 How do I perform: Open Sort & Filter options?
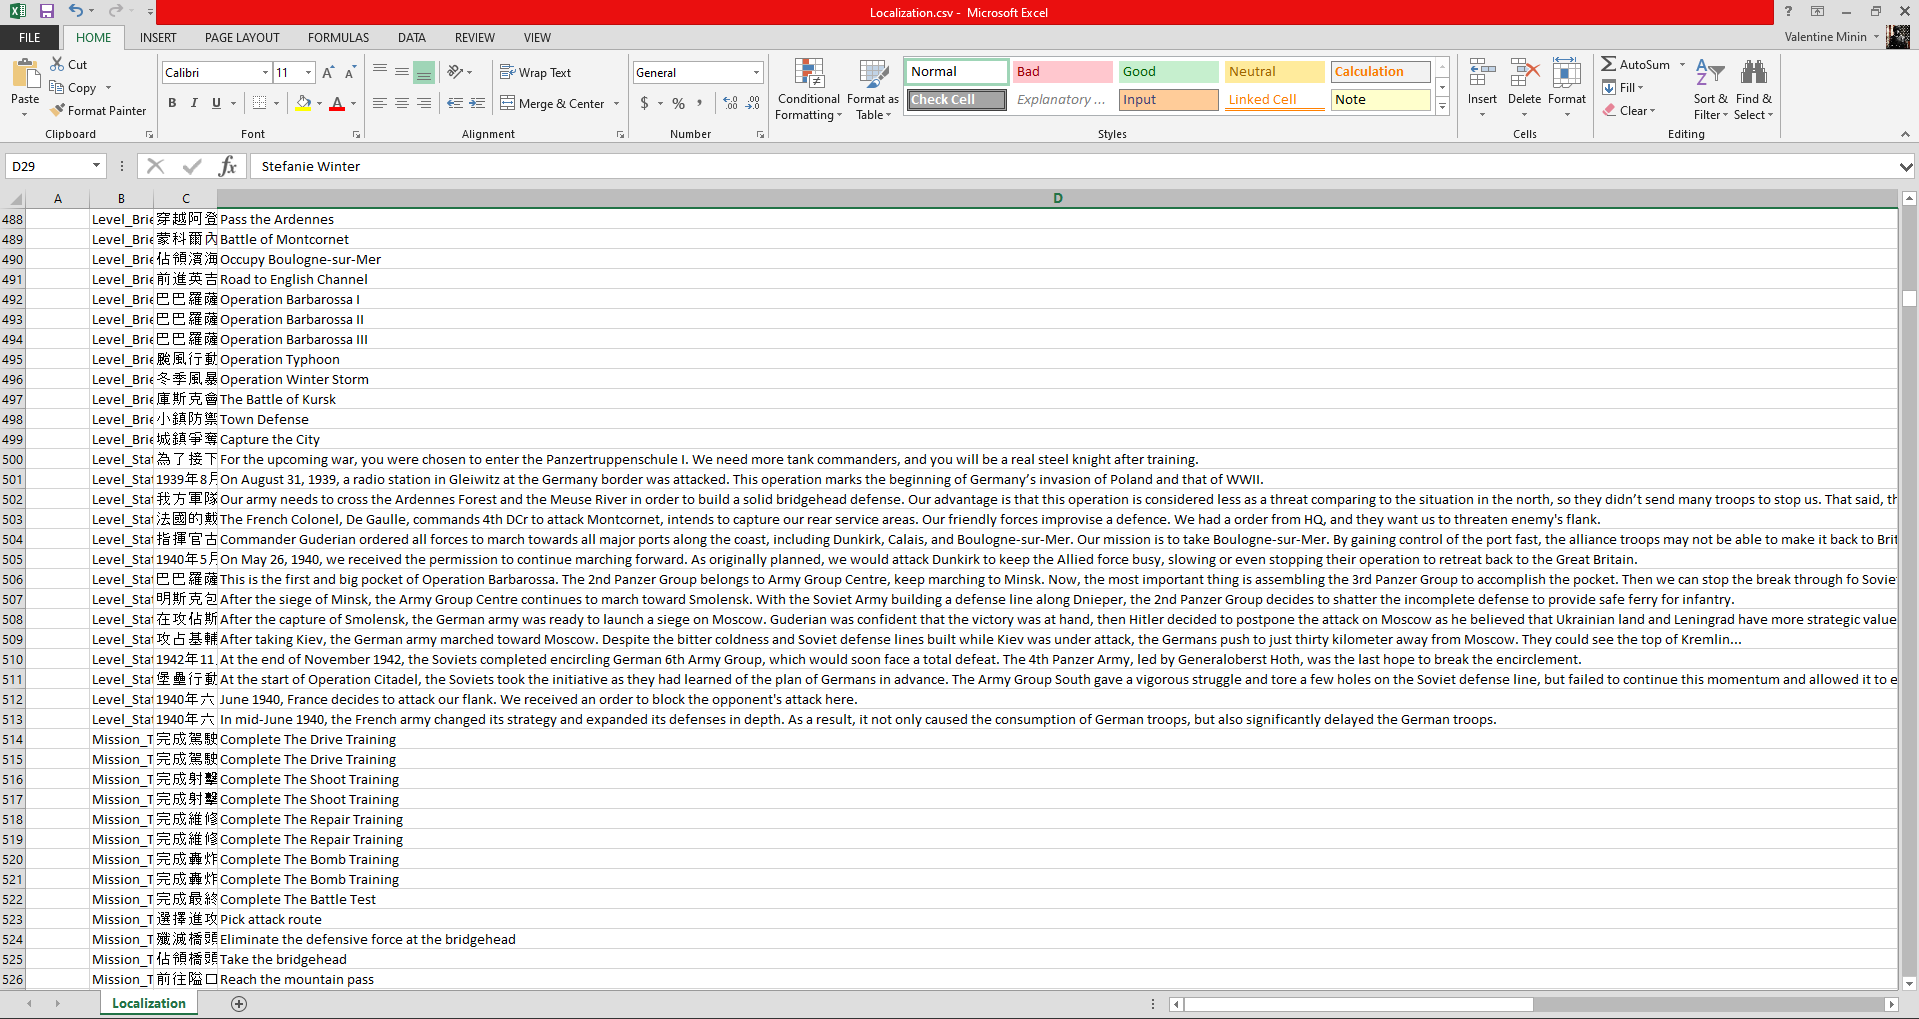tap(1711, 89)
